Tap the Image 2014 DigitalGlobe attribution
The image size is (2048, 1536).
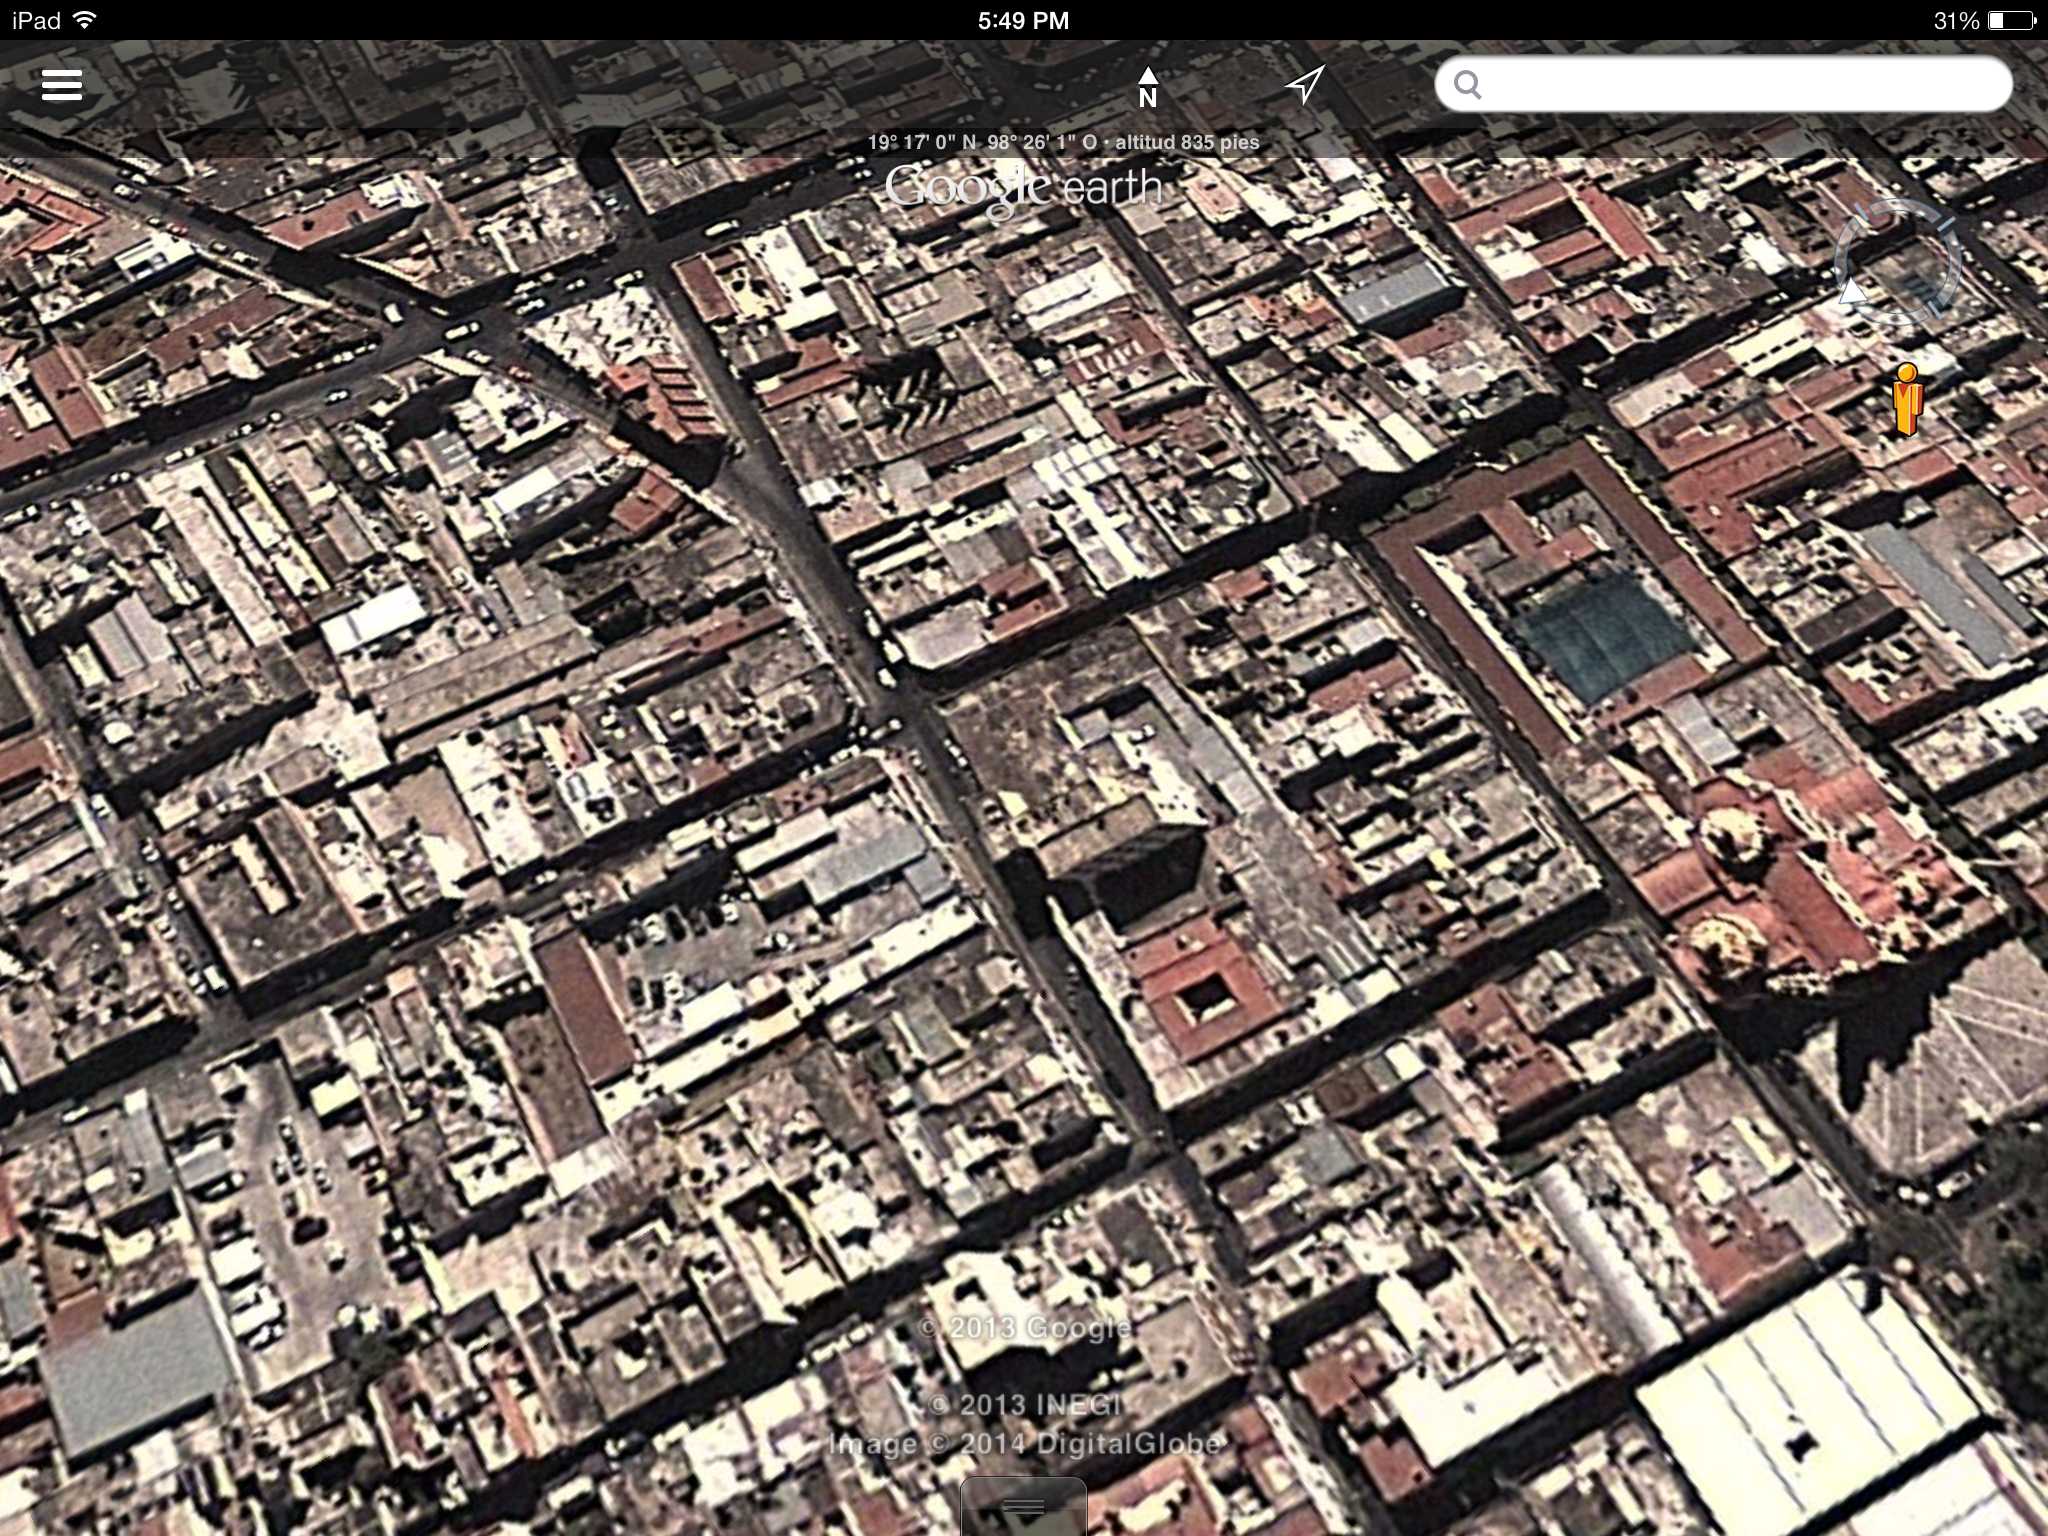click(1025, 1443)
